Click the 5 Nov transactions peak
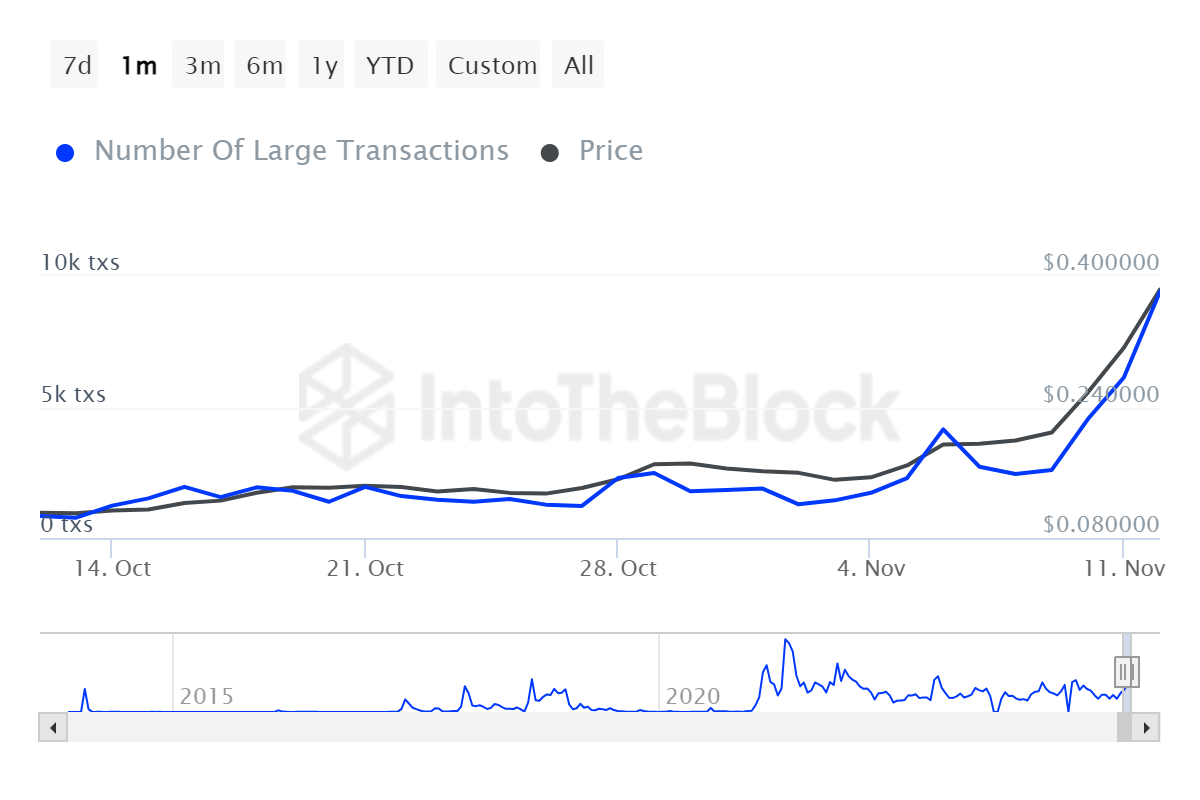Viewport: 1200px width, 800px height. pyautogui.click(x=943, y=429)
